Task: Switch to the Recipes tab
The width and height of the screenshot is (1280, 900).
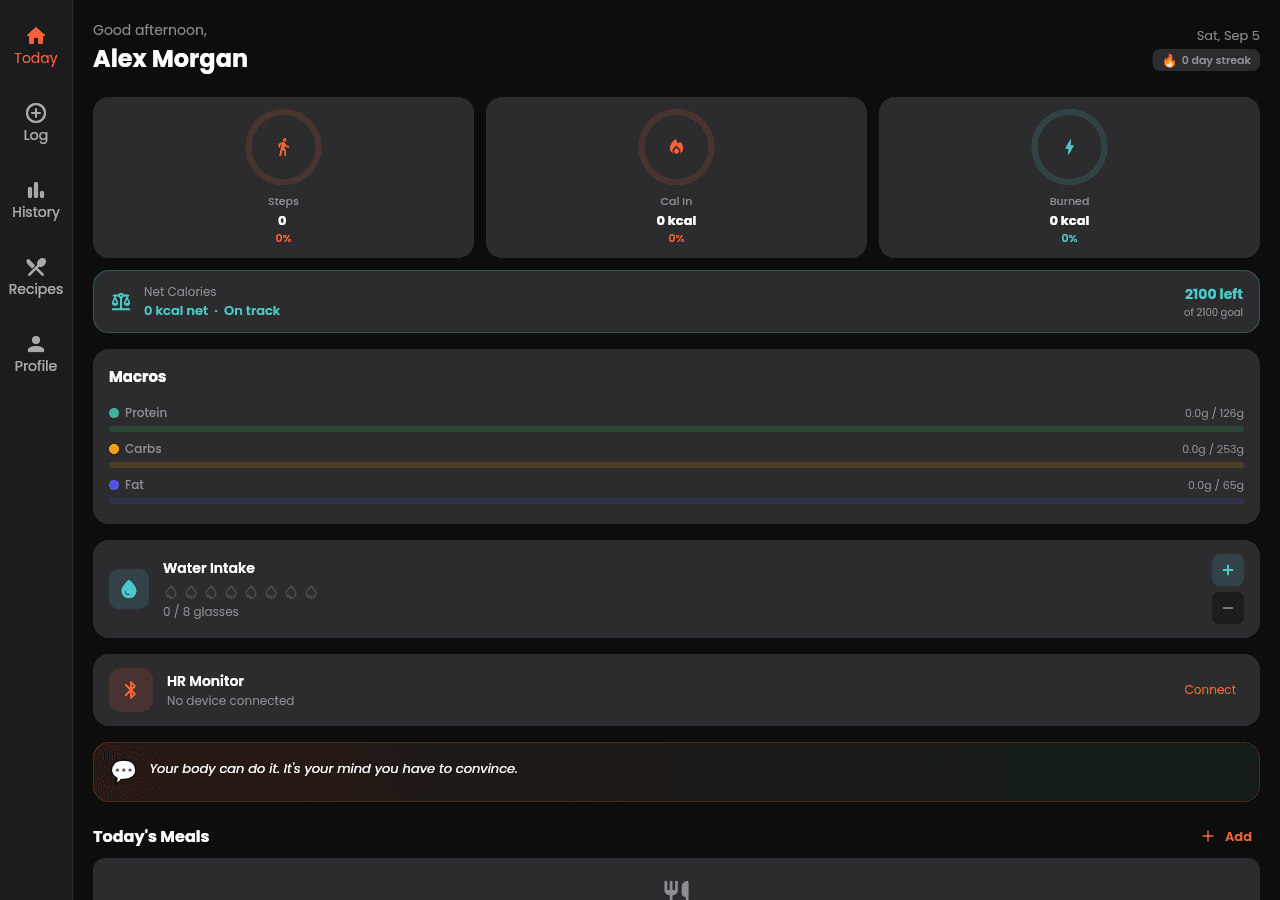Action: click(x=36, y=278)
